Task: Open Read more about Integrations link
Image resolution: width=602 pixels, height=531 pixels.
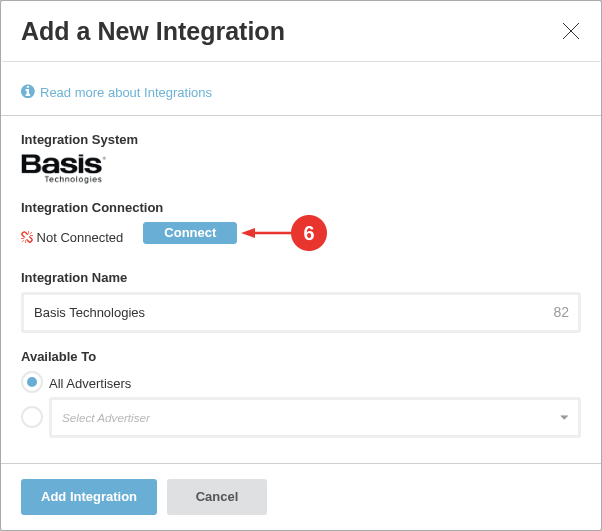Action: 126,93
